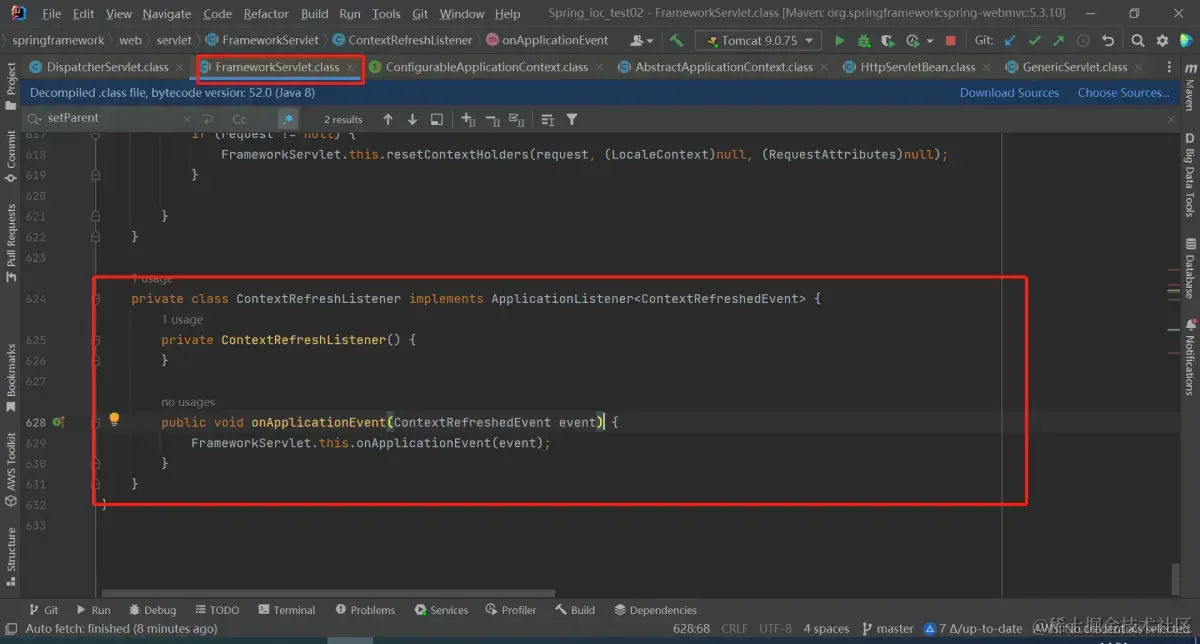This screenshot has height=644, width=1200.
Task: Collapse the class ContextRefreshListener fold at line 624
Action: coord(96,299)
